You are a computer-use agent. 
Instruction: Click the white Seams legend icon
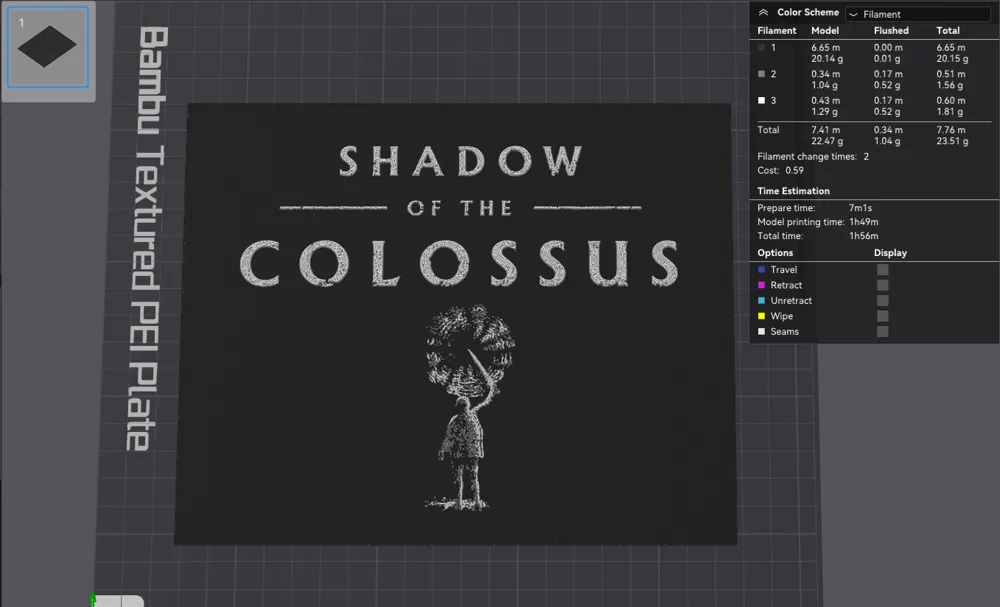761,332
